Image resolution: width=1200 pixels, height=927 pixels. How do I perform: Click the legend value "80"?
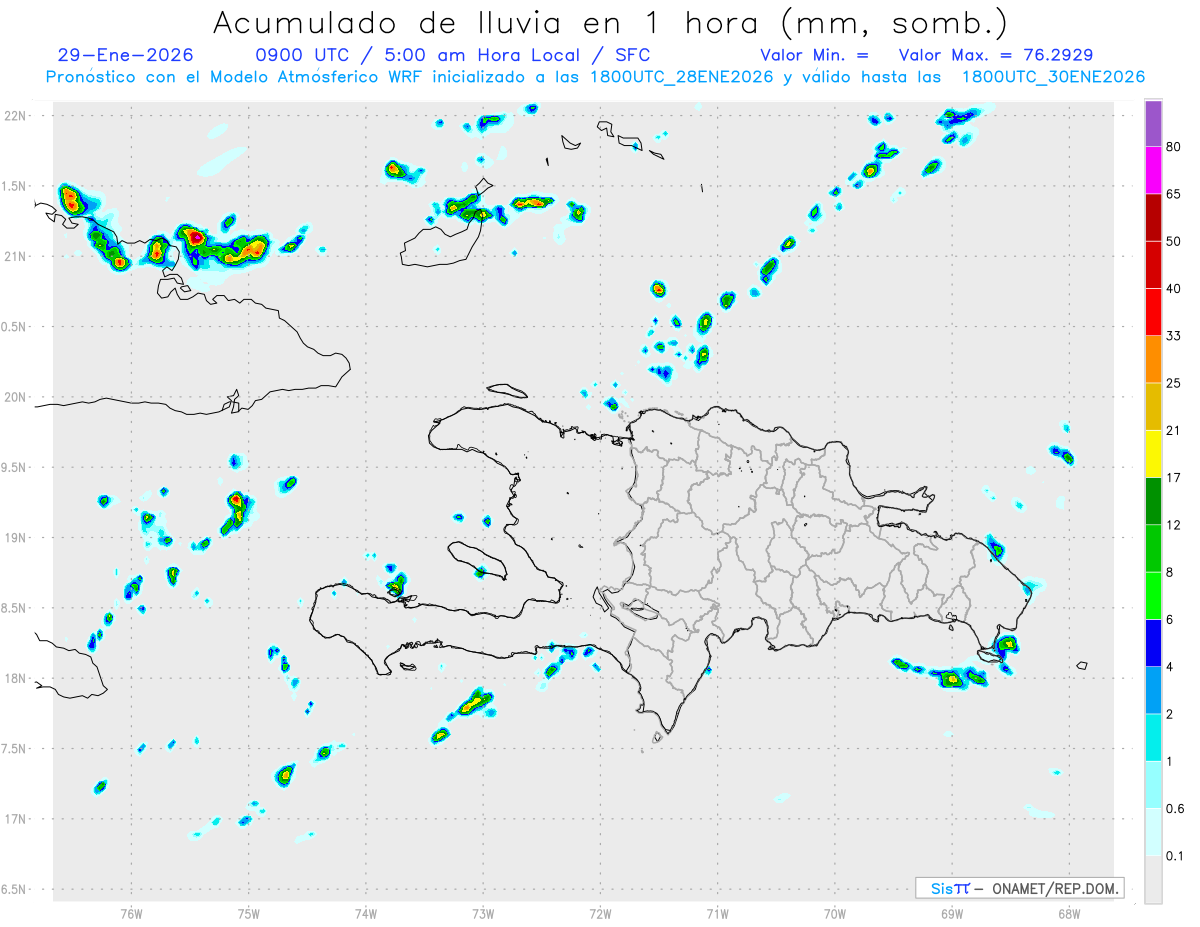click(x=1174, y=147)
